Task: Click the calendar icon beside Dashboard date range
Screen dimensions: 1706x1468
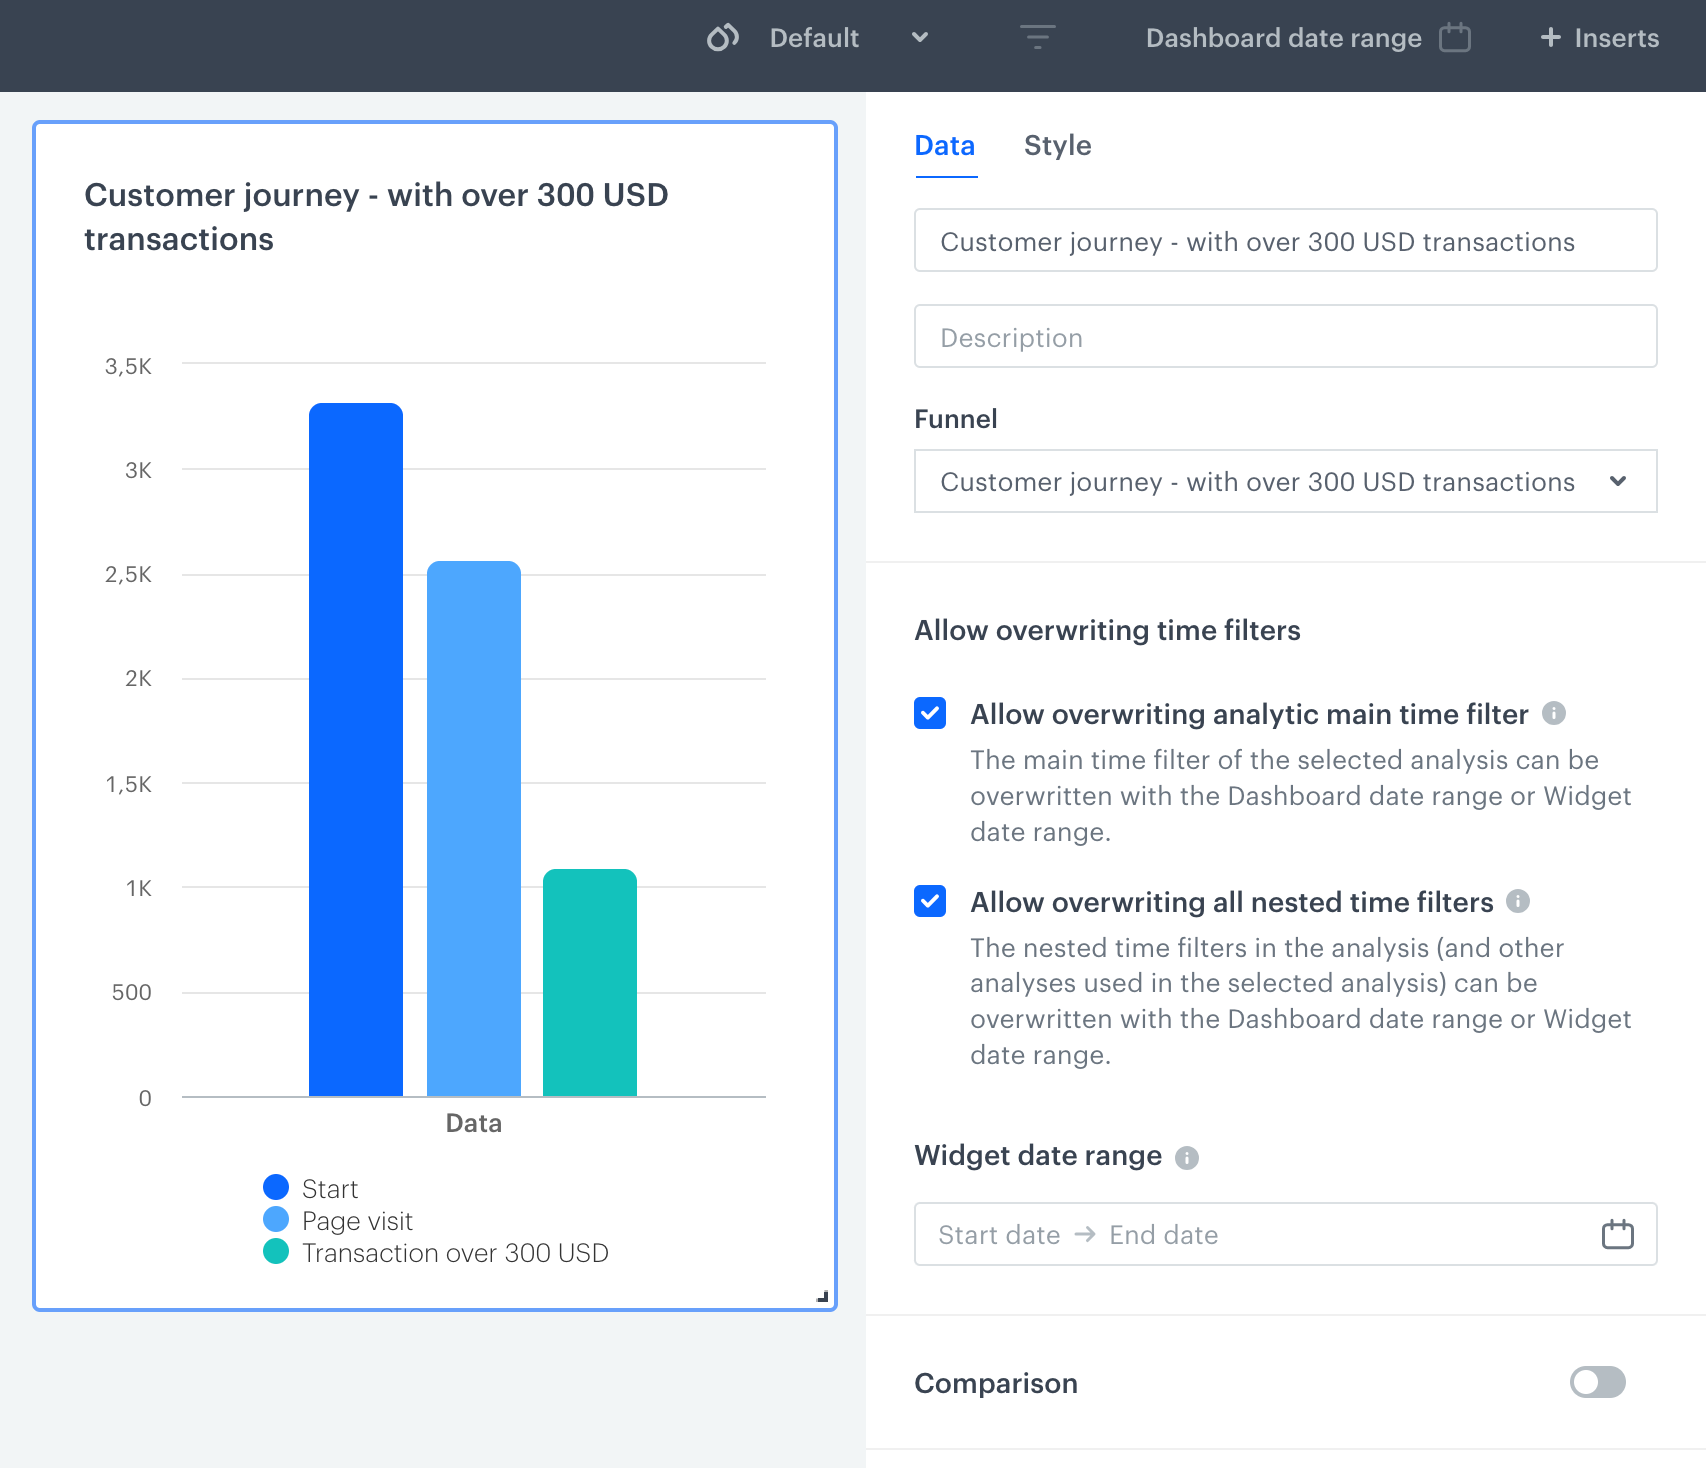Action: point(1457,37)
